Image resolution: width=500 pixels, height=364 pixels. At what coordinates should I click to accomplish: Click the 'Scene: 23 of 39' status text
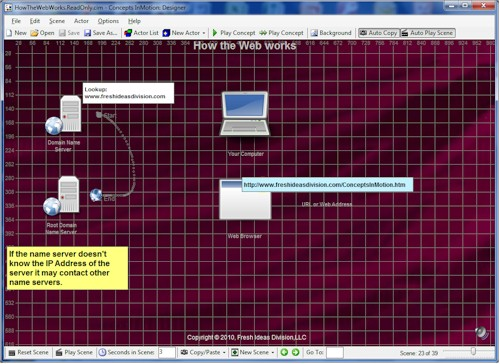pyautogui.click(x=419, y=353)
